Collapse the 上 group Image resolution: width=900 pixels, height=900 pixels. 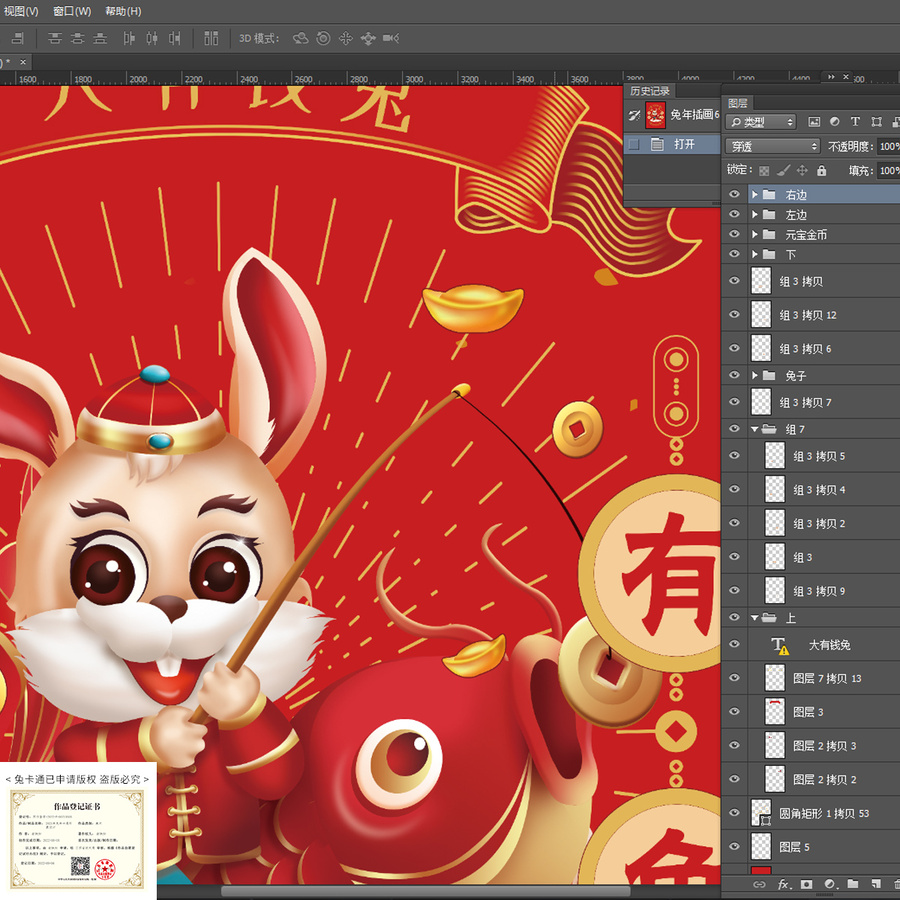pos(755,618)
